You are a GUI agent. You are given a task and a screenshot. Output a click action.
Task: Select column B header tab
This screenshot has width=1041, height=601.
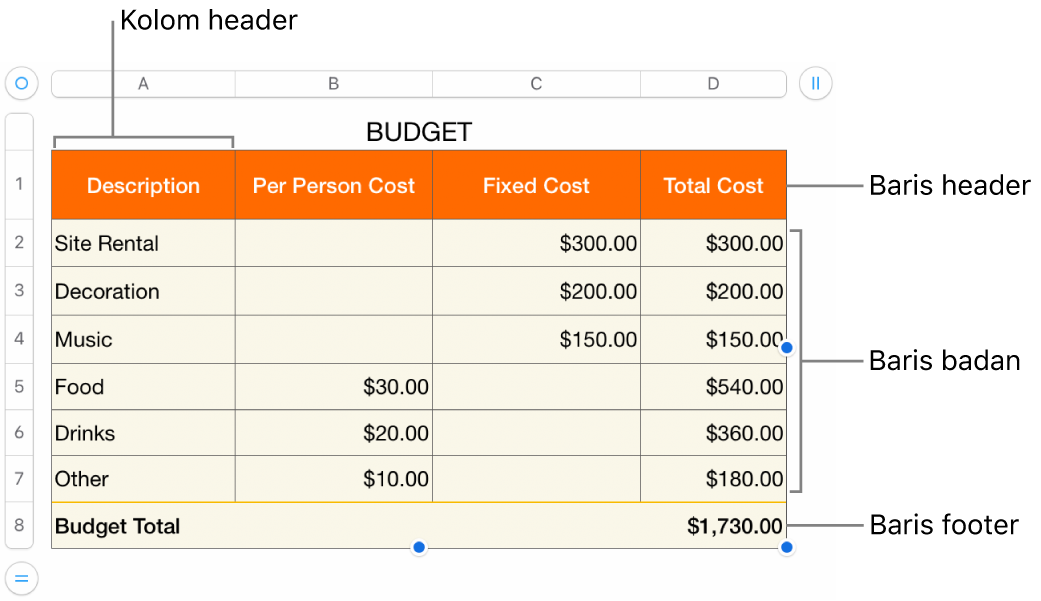(x=334, y=84)
